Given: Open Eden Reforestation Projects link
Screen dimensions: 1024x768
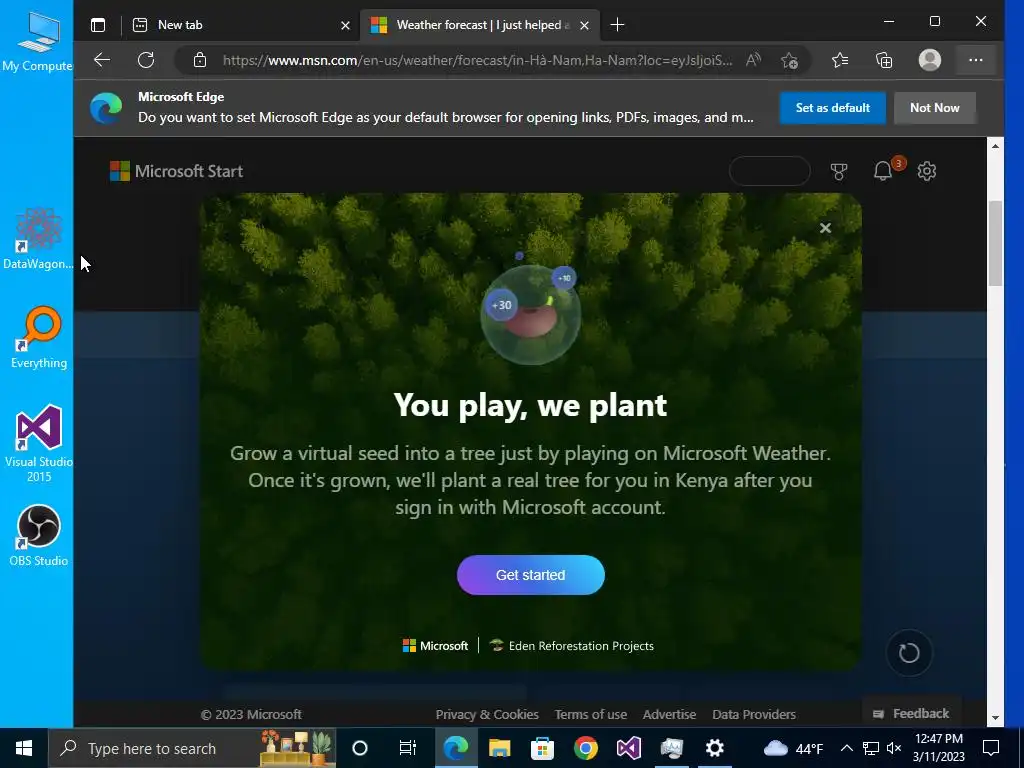Looking at the screenshot, I should (571, 646).
